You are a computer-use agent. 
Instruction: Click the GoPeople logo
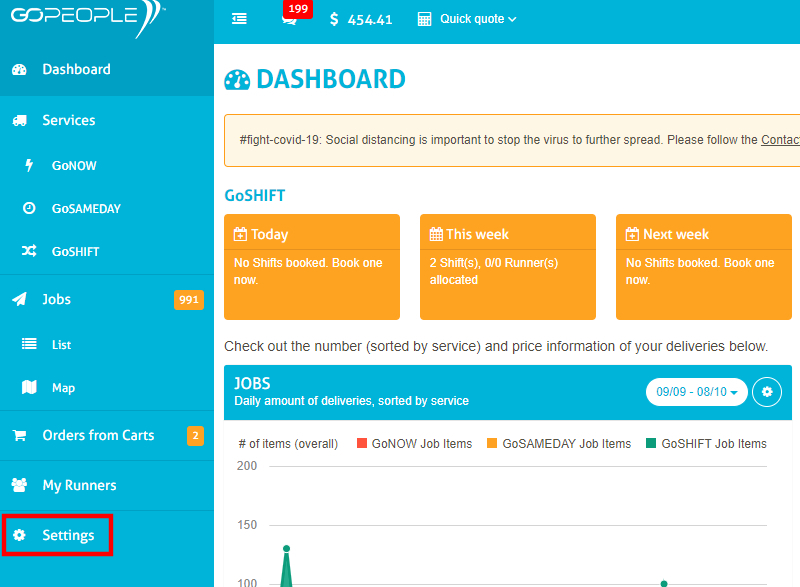point(86,18)
